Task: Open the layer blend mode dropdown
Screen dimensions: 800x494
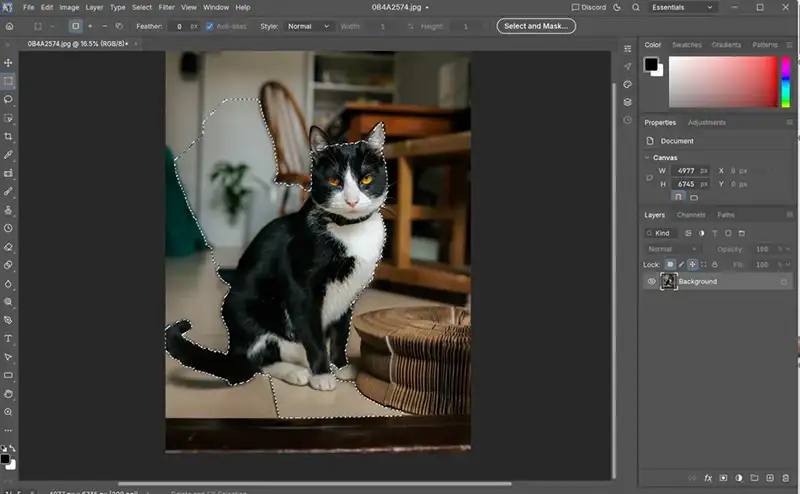Action: click(x=672, y=249)
